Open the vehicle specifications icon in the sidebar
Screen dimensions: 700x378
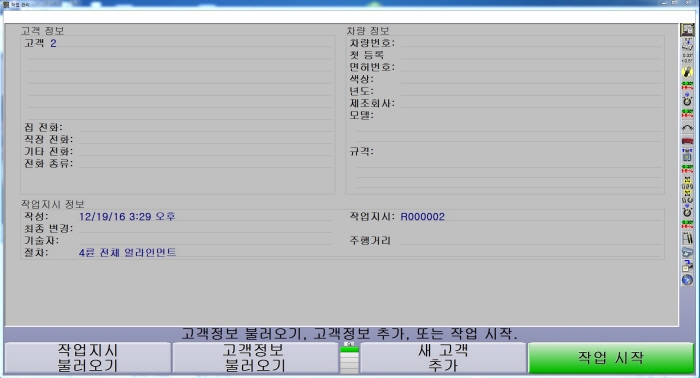click(x=687, y=44)
